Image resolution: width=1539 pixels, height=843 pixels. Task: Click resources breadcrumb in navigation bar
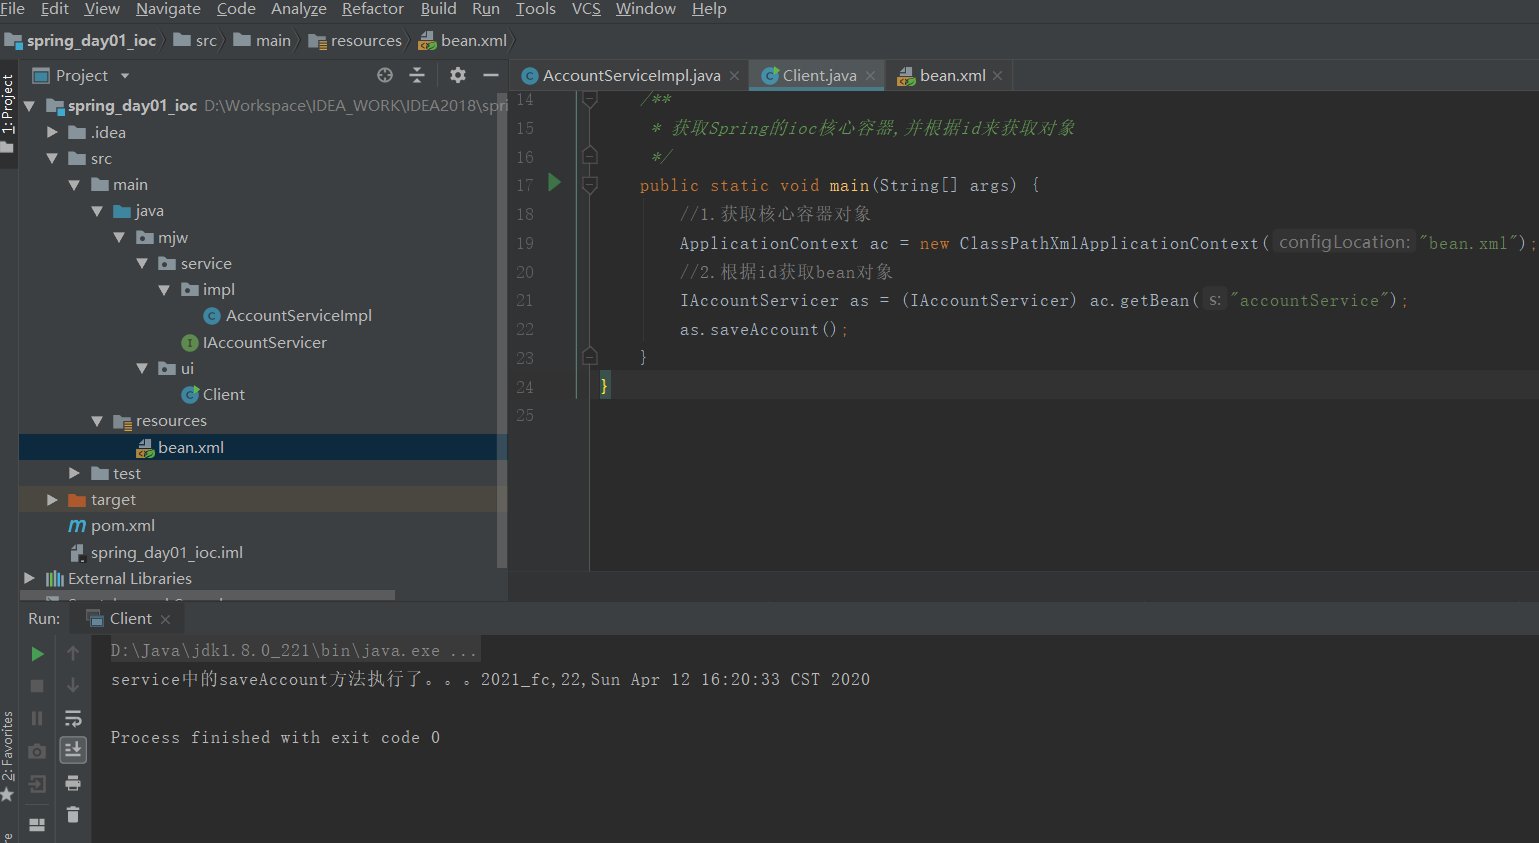coord(355,41)
